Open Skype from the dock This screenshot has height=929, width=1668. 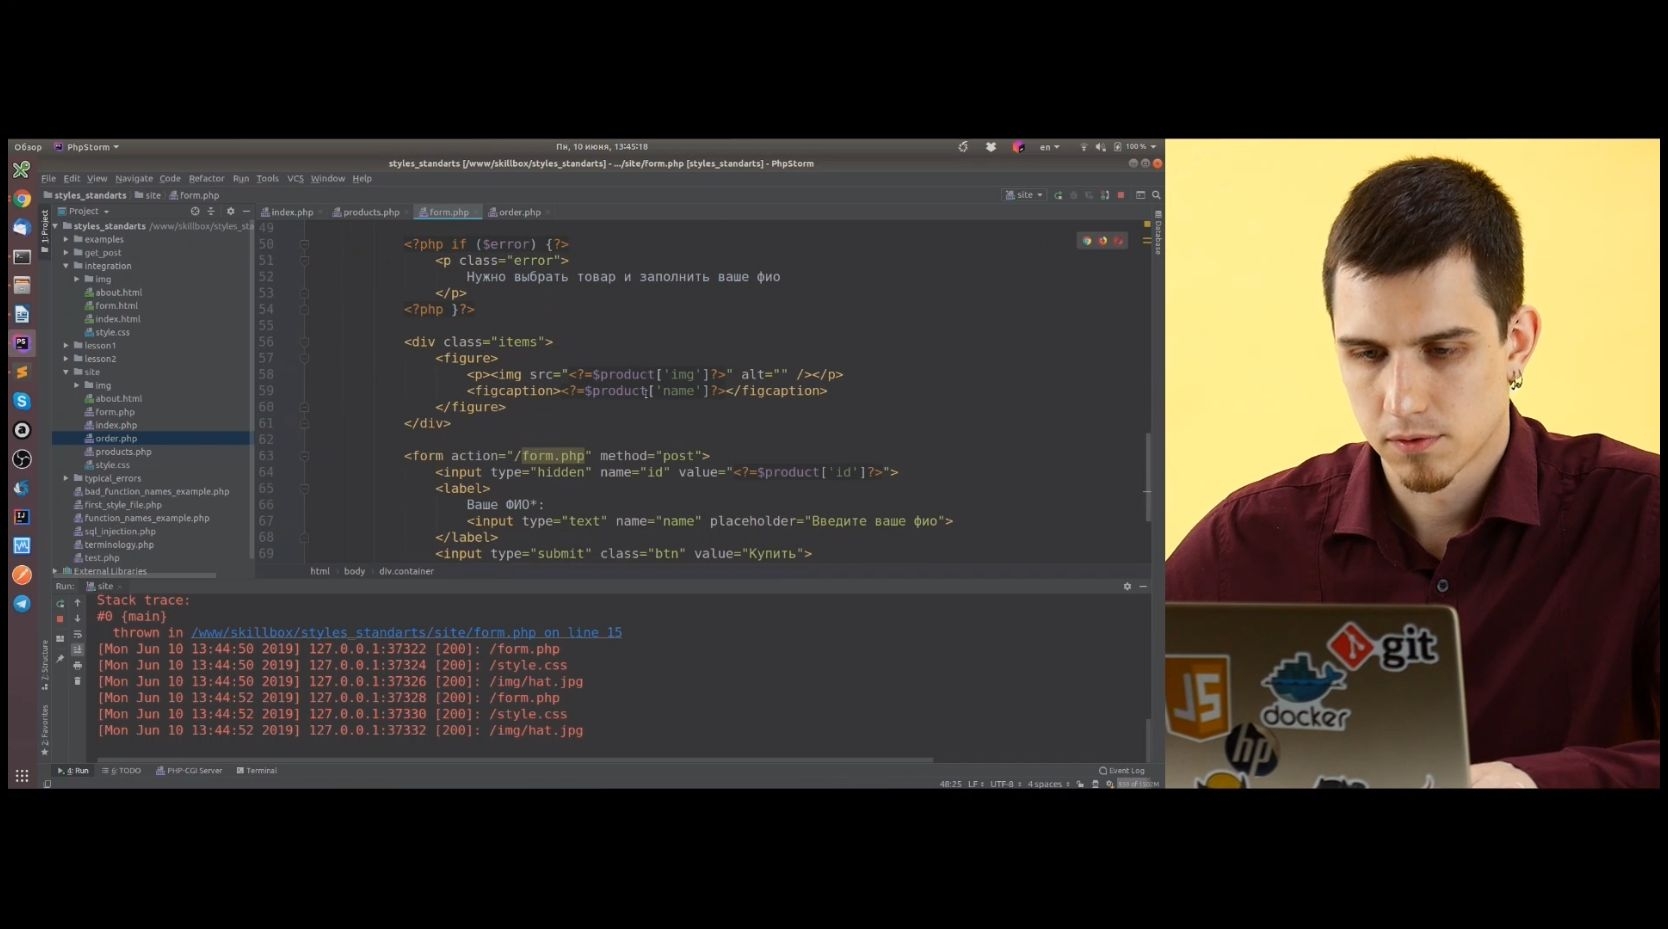click(21, 401)
